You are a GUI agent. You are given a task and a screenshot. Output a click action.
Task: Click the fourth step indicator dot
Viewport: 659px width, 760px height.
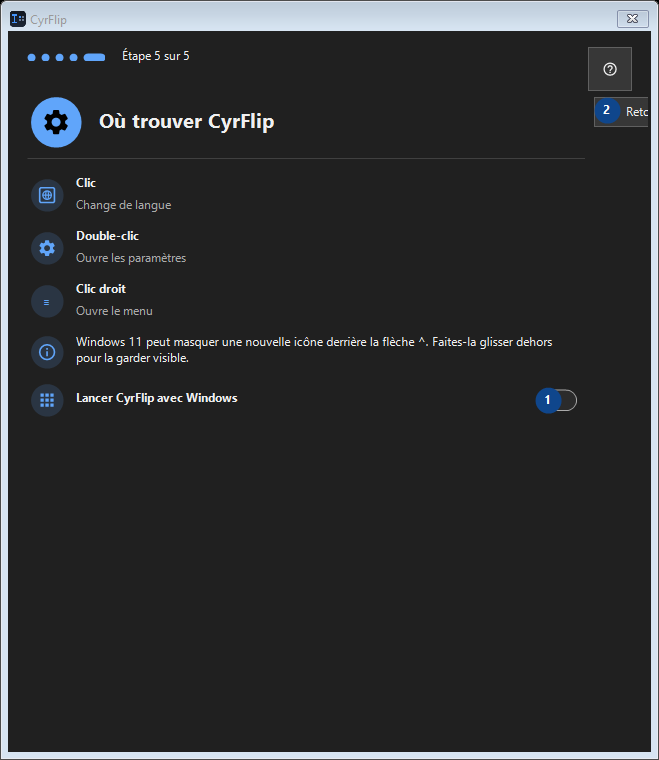pyautogui.click(x=74, y=58)
